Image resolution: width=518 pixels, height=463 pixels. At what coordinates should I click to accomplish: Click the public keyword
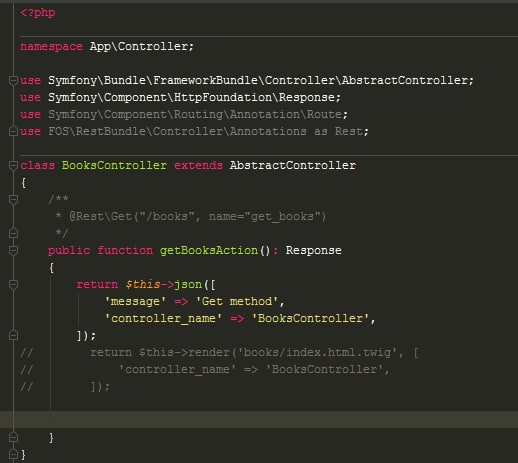[69, 251]
